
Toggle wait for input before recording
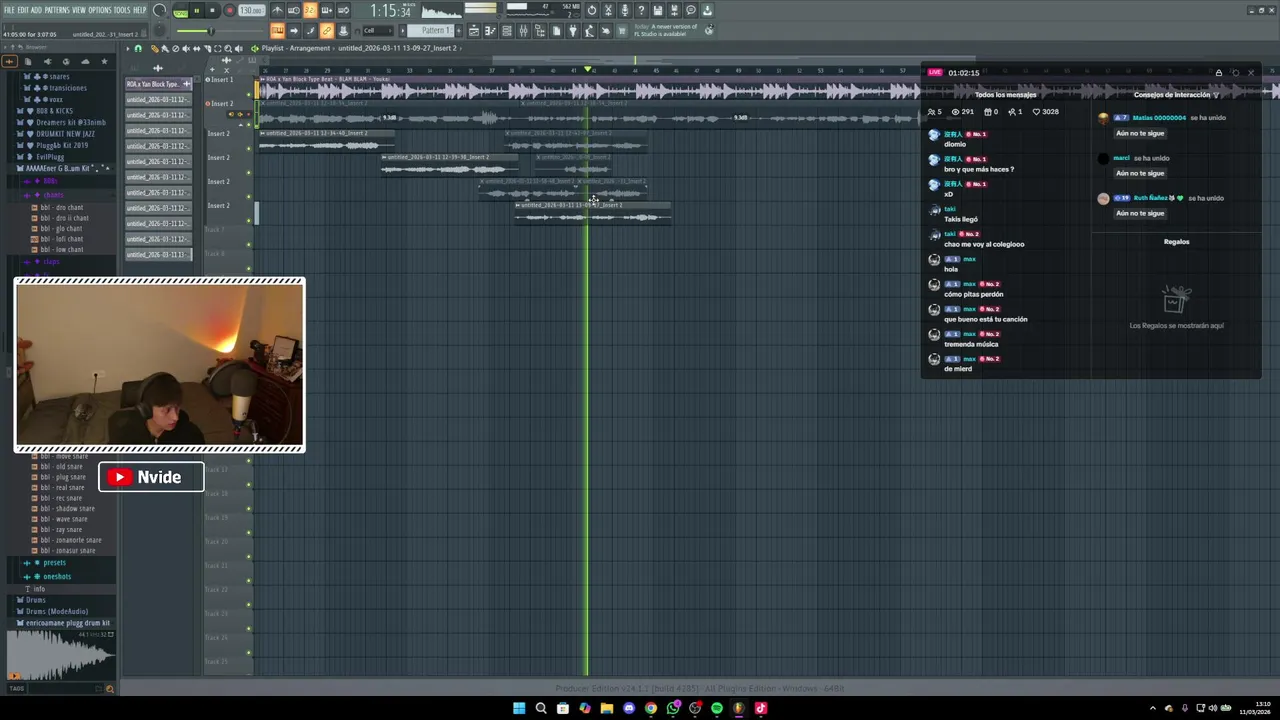click(x=294, y=10)
